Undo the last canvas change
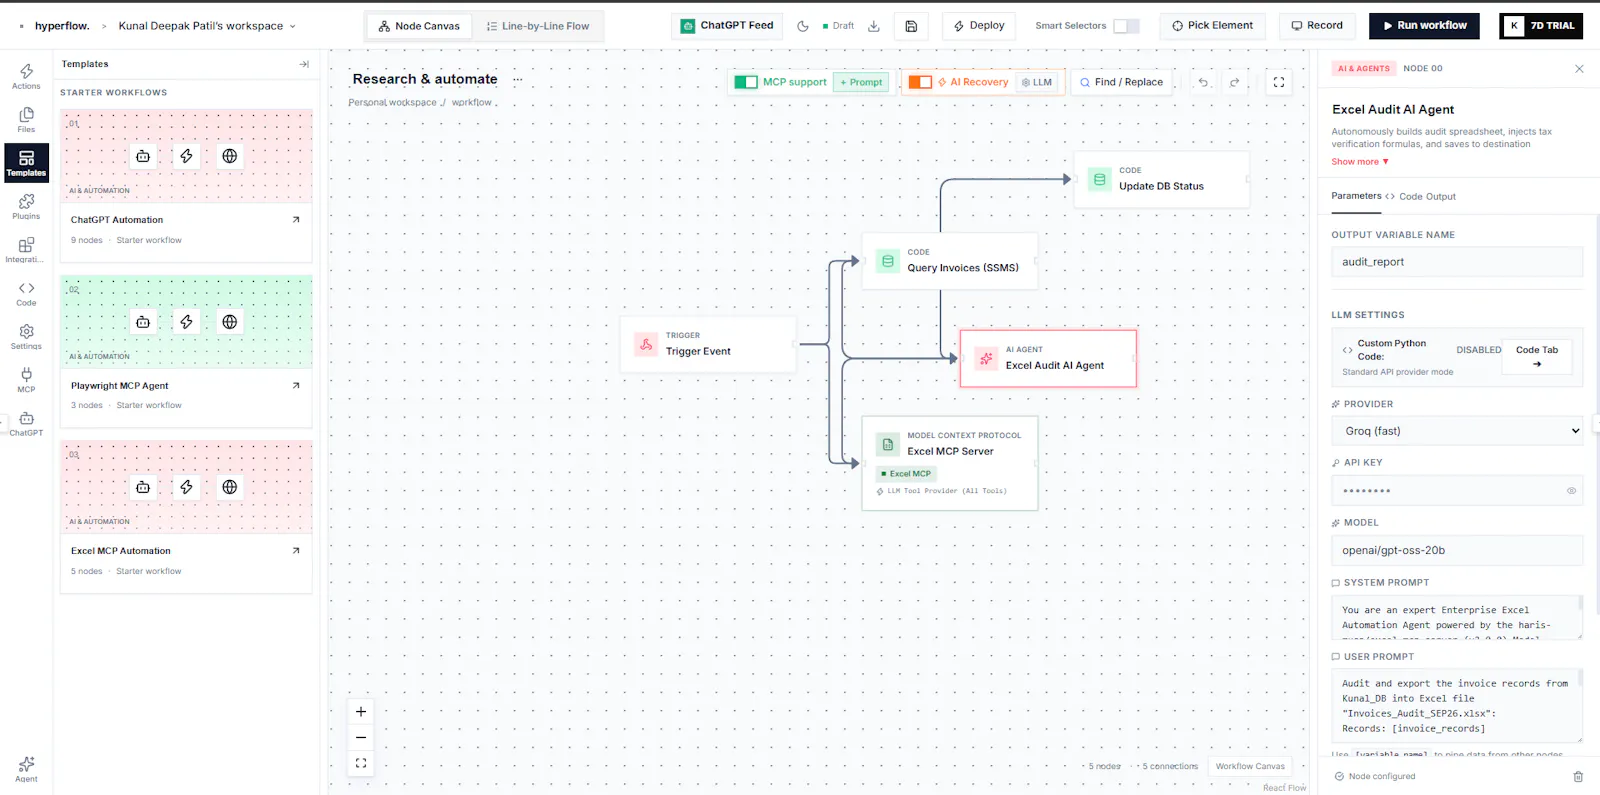The height and width of the screenshot is (795, 1600). (1203, 82)
